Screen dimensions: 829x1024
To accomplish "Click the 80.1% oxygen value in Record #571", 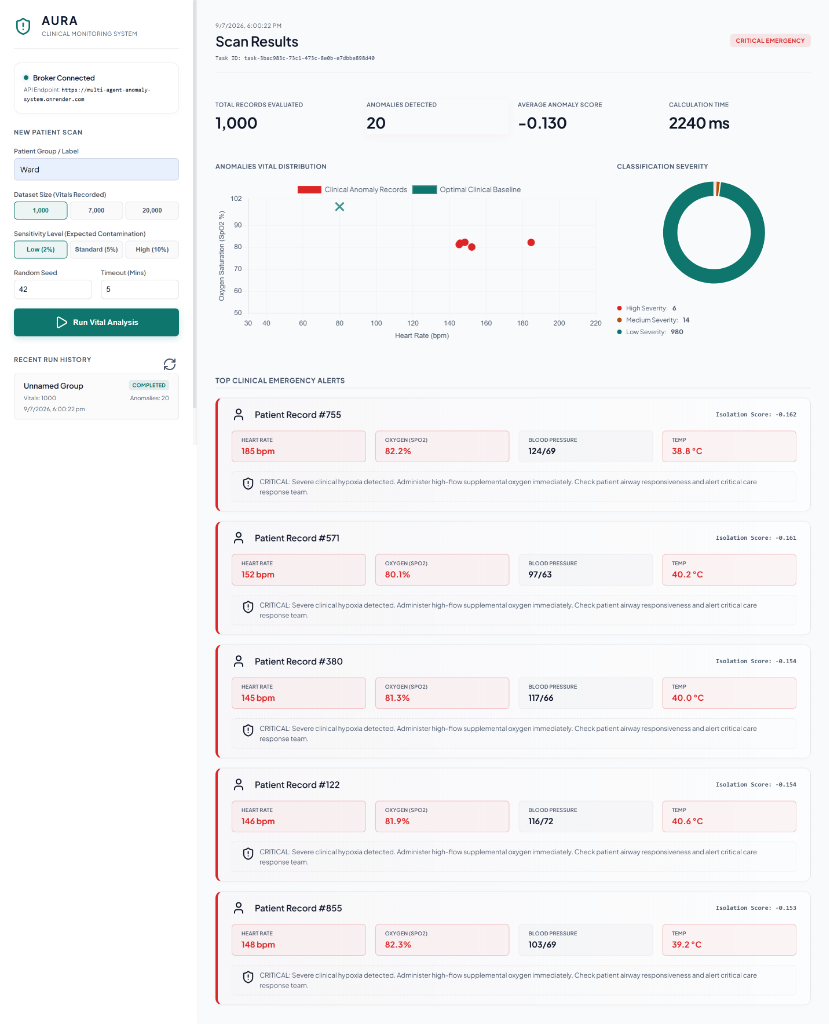I will click(x=397, y=575).
